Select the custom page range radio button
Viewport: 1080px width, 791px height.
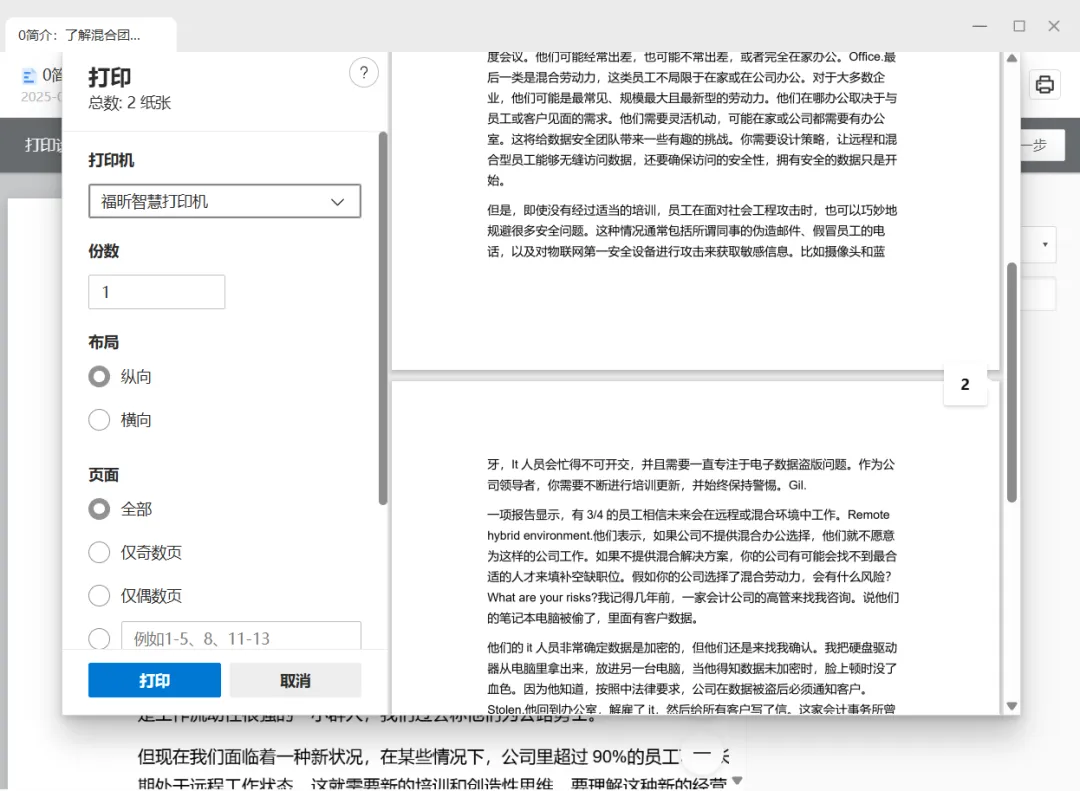point(99,638)
